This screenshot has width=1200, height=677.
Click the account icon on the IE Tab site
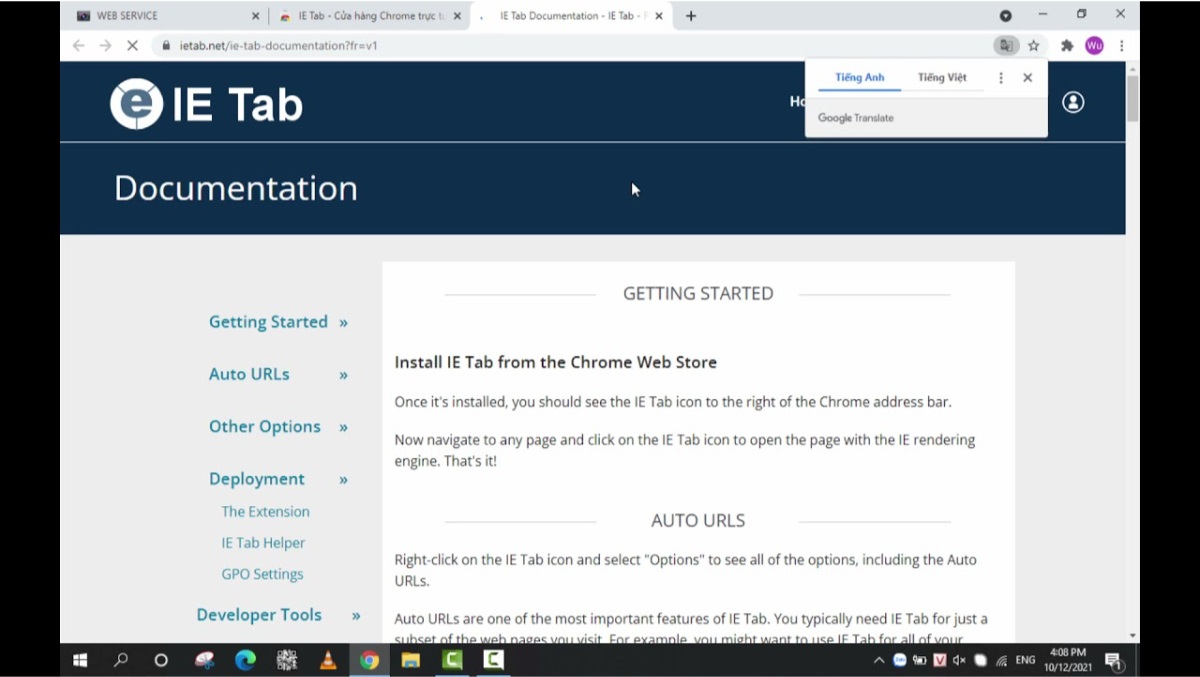1073,102
